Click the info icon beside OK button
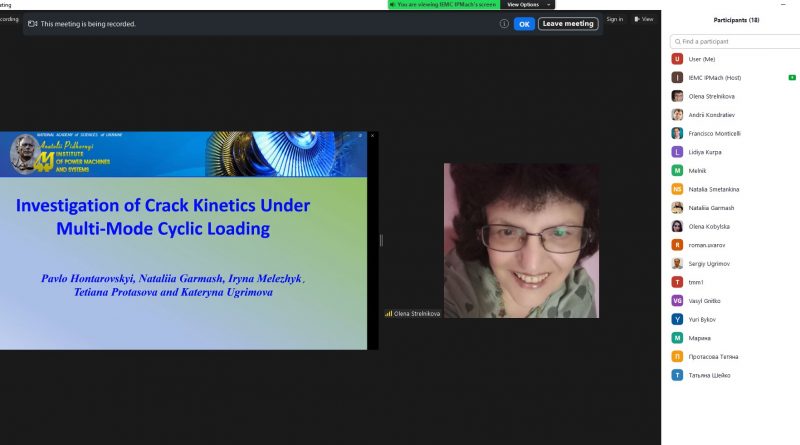This screenshot has width=800, height=445. pyautogui.click(x=504, y=24)
